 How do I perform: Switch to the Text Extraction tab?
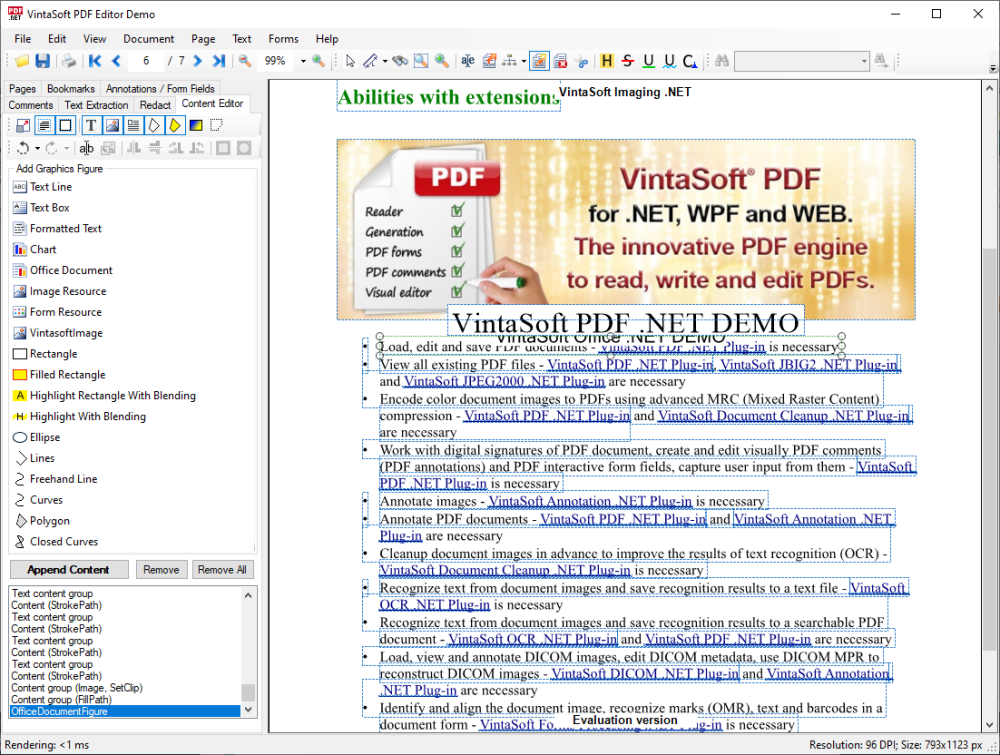click(x=96, y=105)
